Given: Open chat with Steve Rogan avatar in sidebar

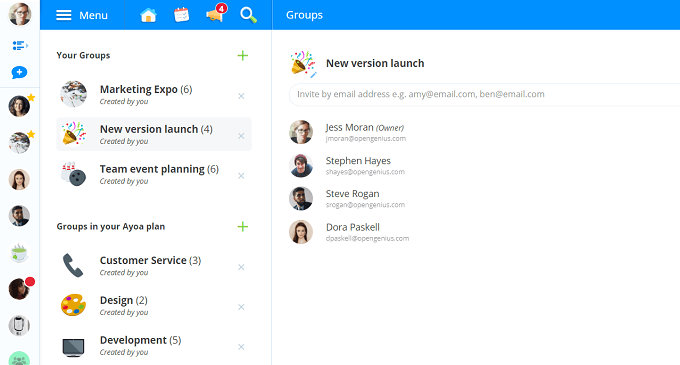Looking at the screenshot, I should (x=20, y=216).
